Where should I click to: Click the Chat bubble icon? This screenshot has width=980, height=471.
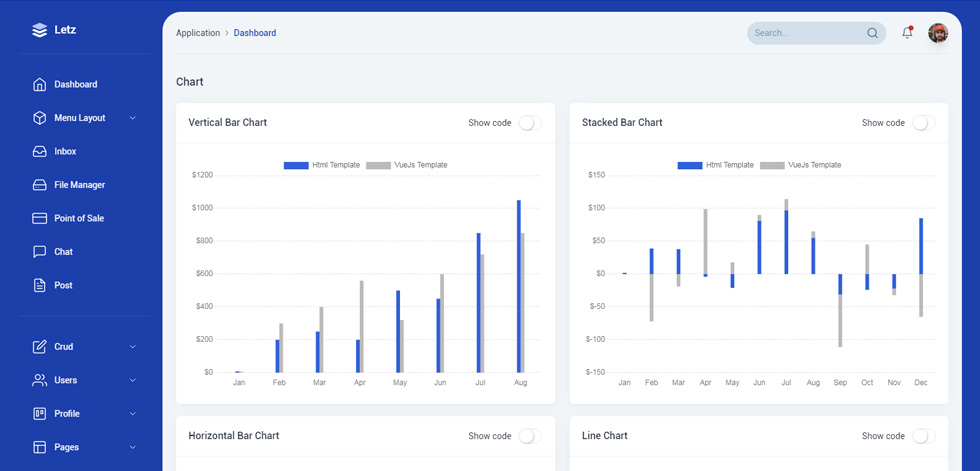(x=39, y=252)
